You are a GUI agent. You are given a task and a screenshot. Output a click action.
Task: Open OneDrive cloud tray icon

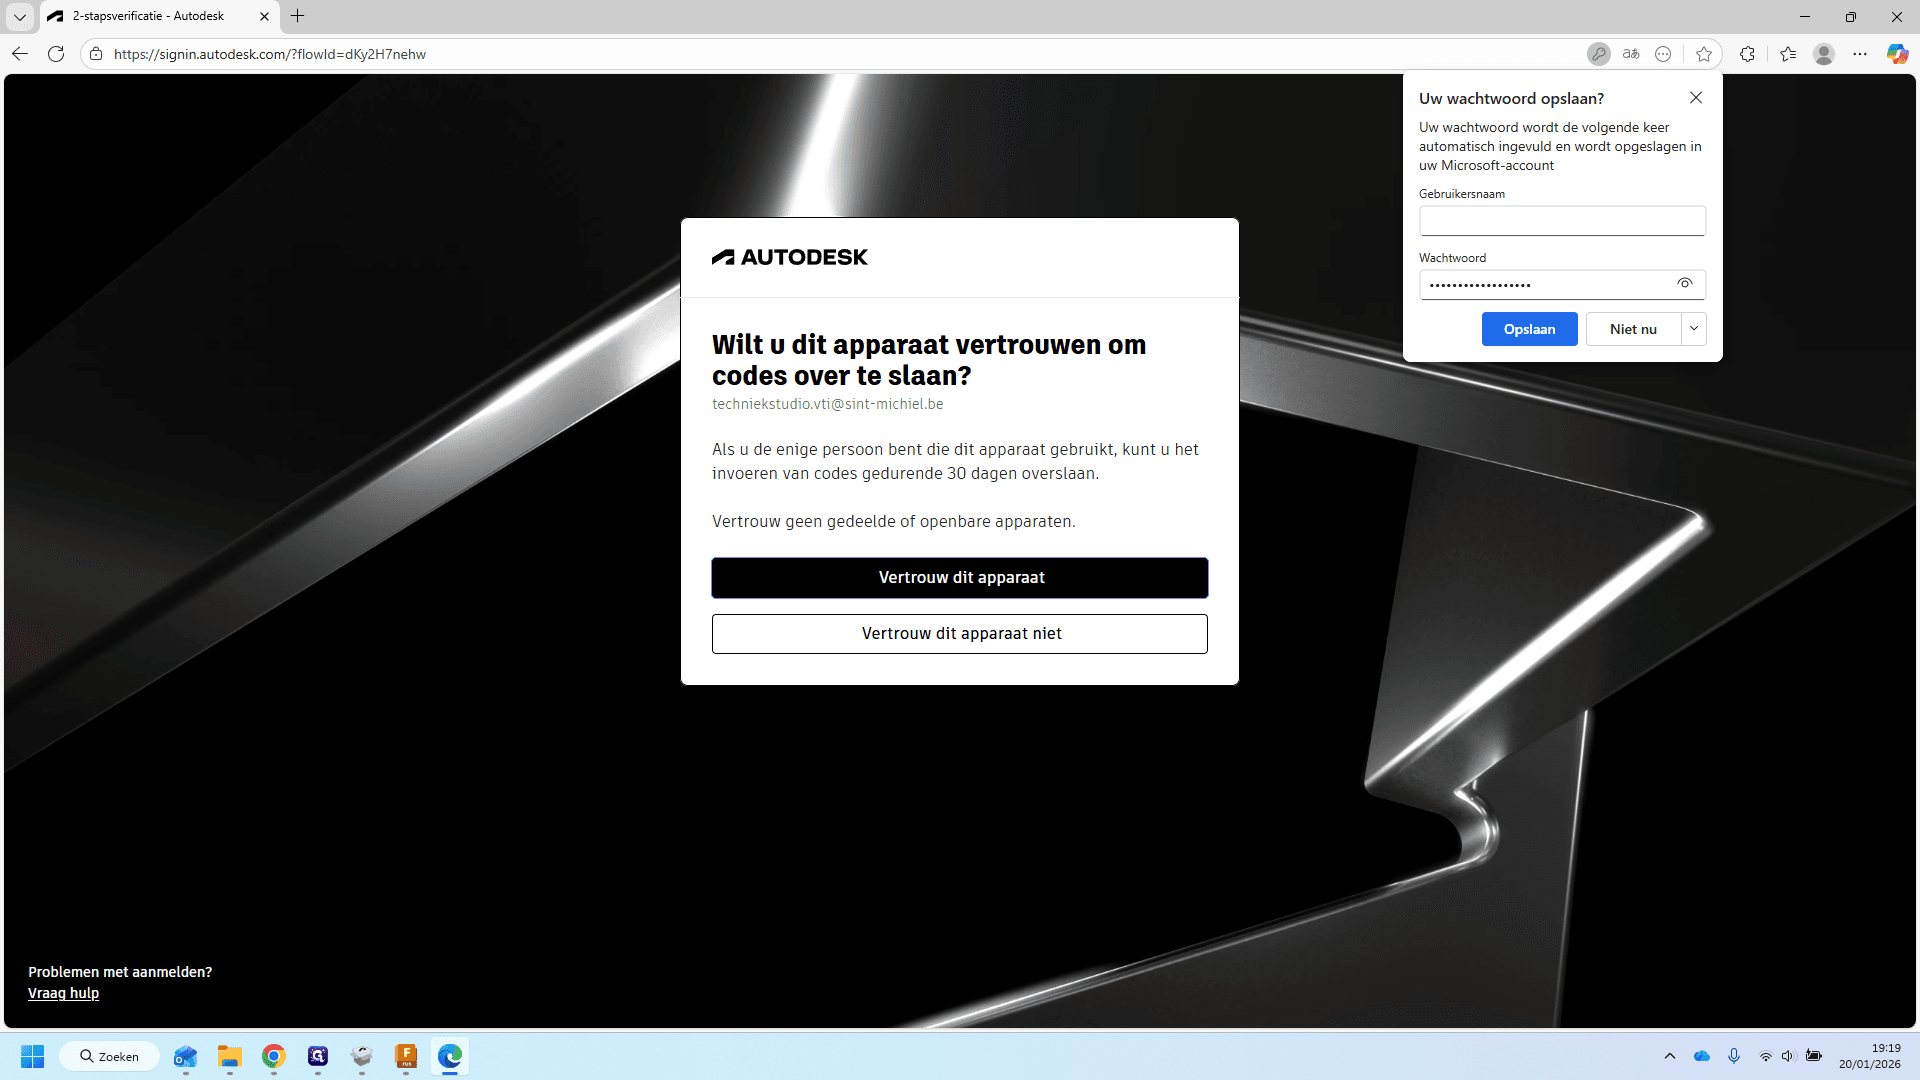pyautogui.click(x=1702, y=1056)
